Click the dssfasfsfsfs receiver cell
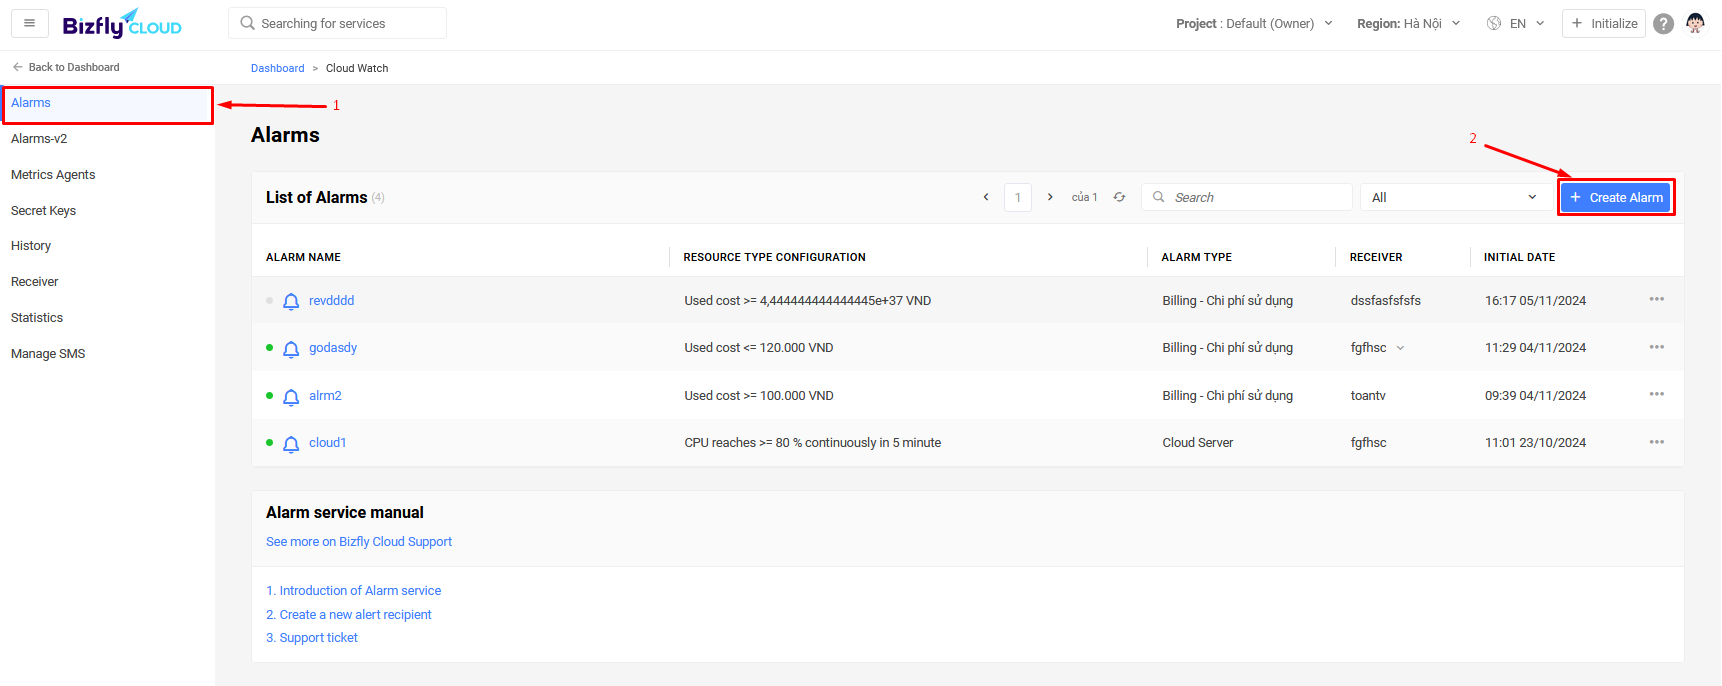 [x=1386, y=300]
